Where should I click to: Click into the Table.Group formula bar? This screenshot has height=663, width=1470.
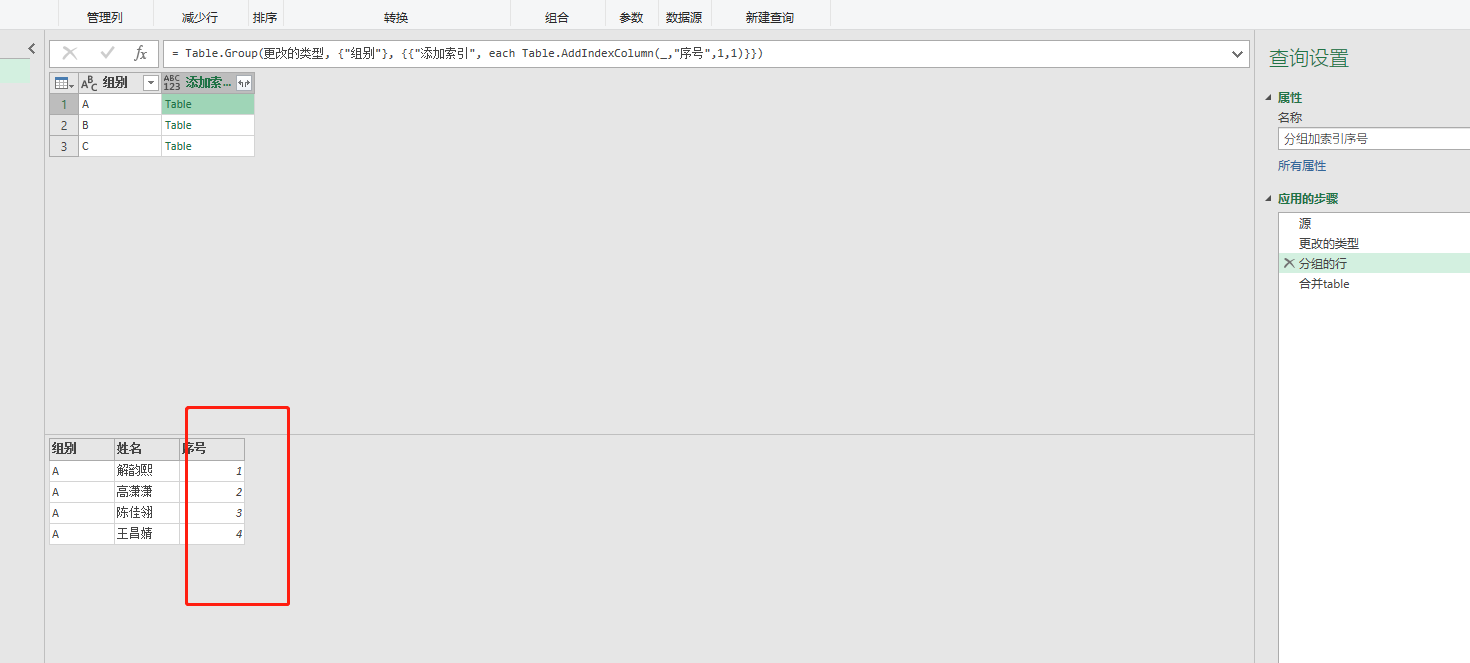tap(695, 54)
